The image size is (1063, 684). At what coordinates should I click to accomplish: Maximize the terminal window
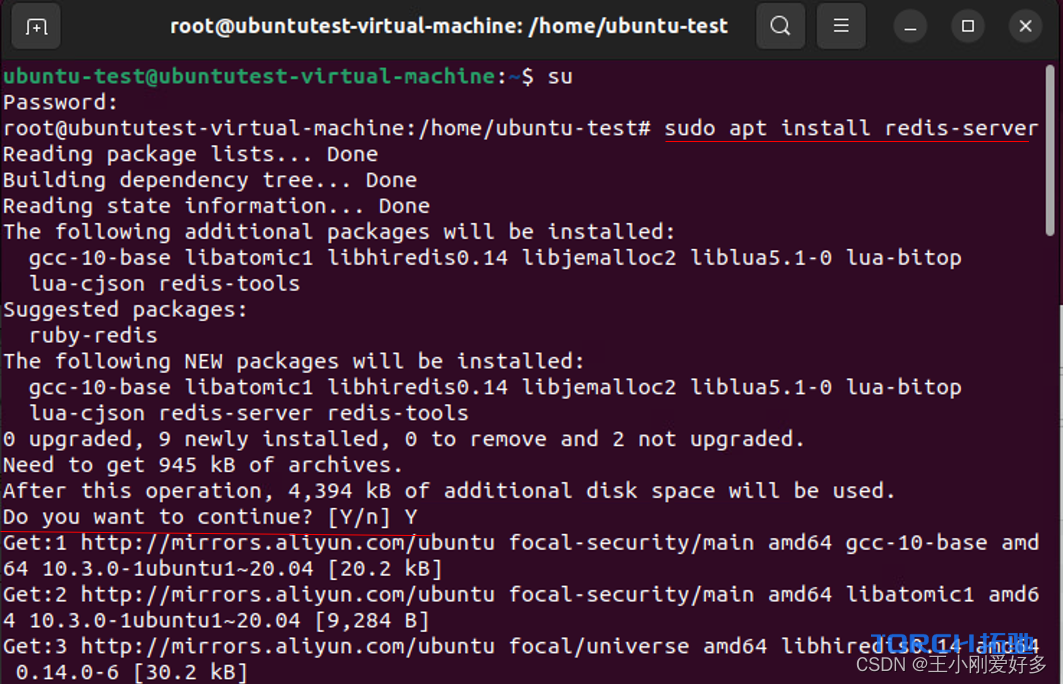click(x=967, y=26)
